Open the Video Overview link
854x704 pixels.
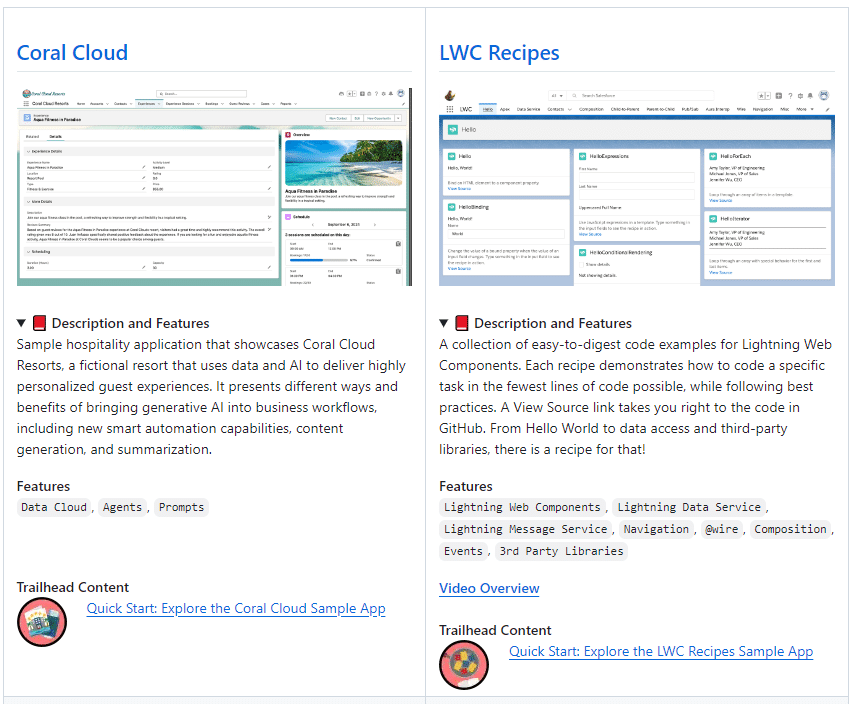[x=489, y=589]
